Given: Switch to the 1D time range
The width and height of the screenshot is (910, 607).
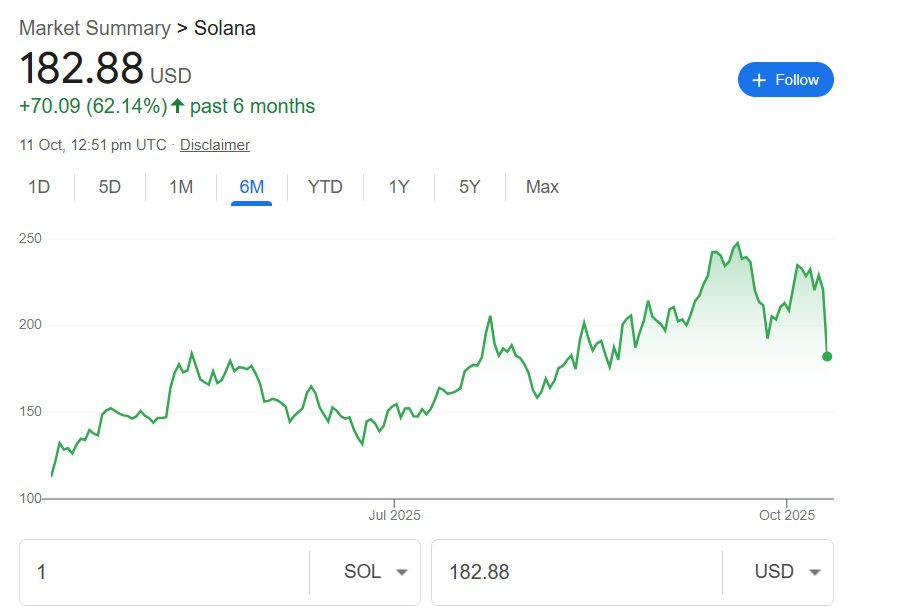Looking at the screenshot, I should tap(39, 187).
